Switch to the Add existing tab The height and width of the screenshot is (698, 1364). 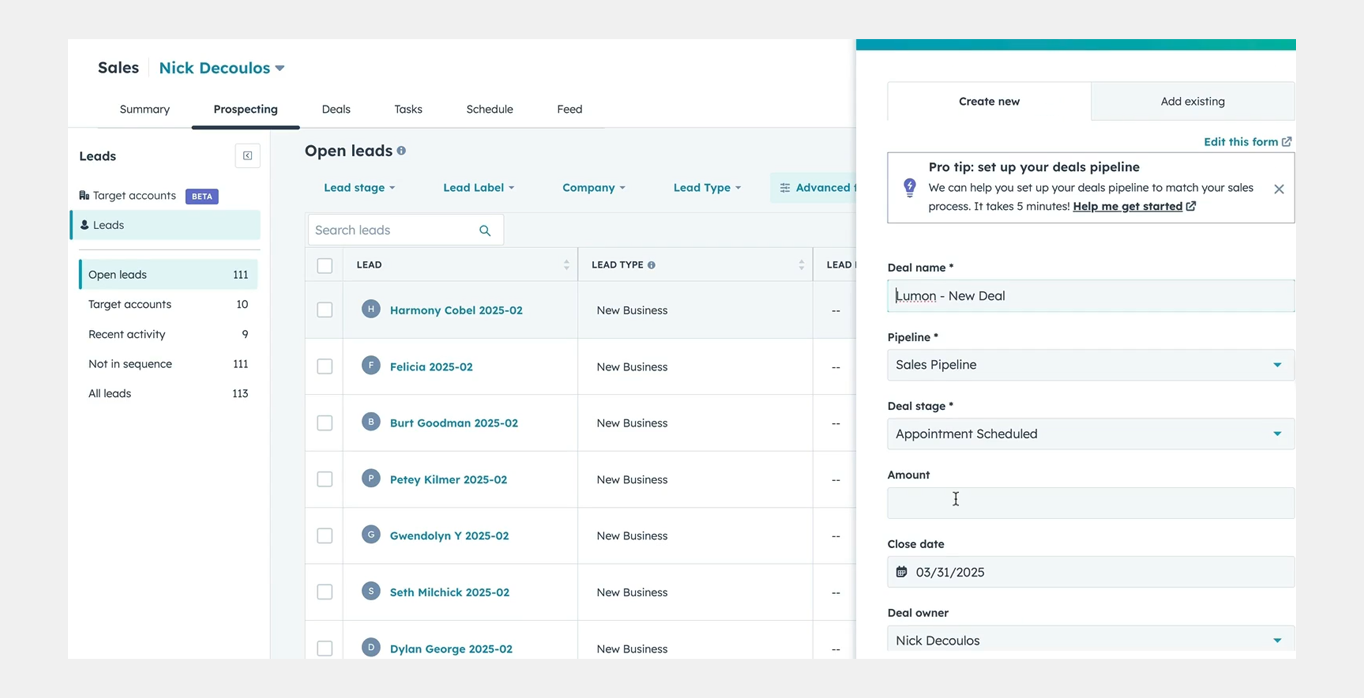pos(1192,101)
